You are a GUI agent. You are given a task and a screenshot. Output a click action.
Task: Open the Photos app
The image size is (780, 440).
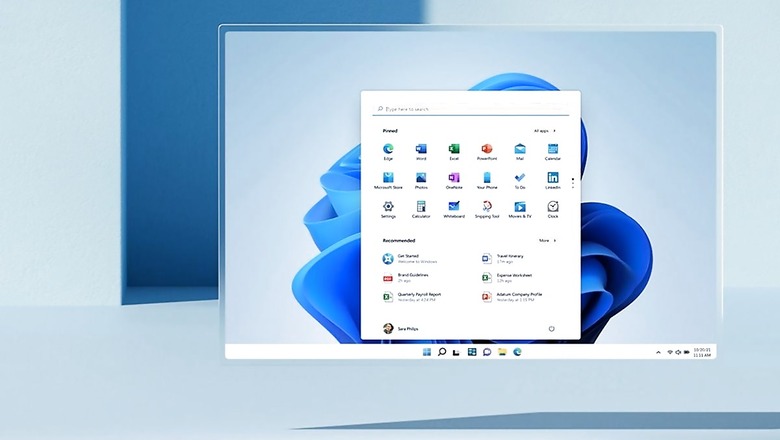pos(421,180)
